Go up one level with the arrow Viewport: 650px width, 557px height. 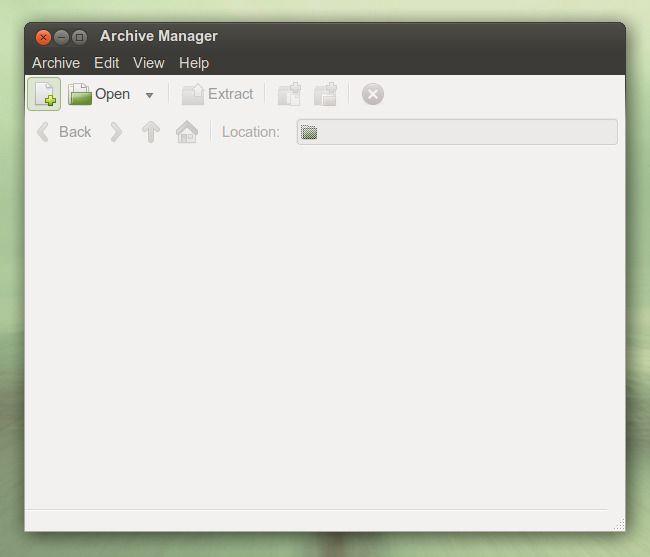click(x=151, y=132)
